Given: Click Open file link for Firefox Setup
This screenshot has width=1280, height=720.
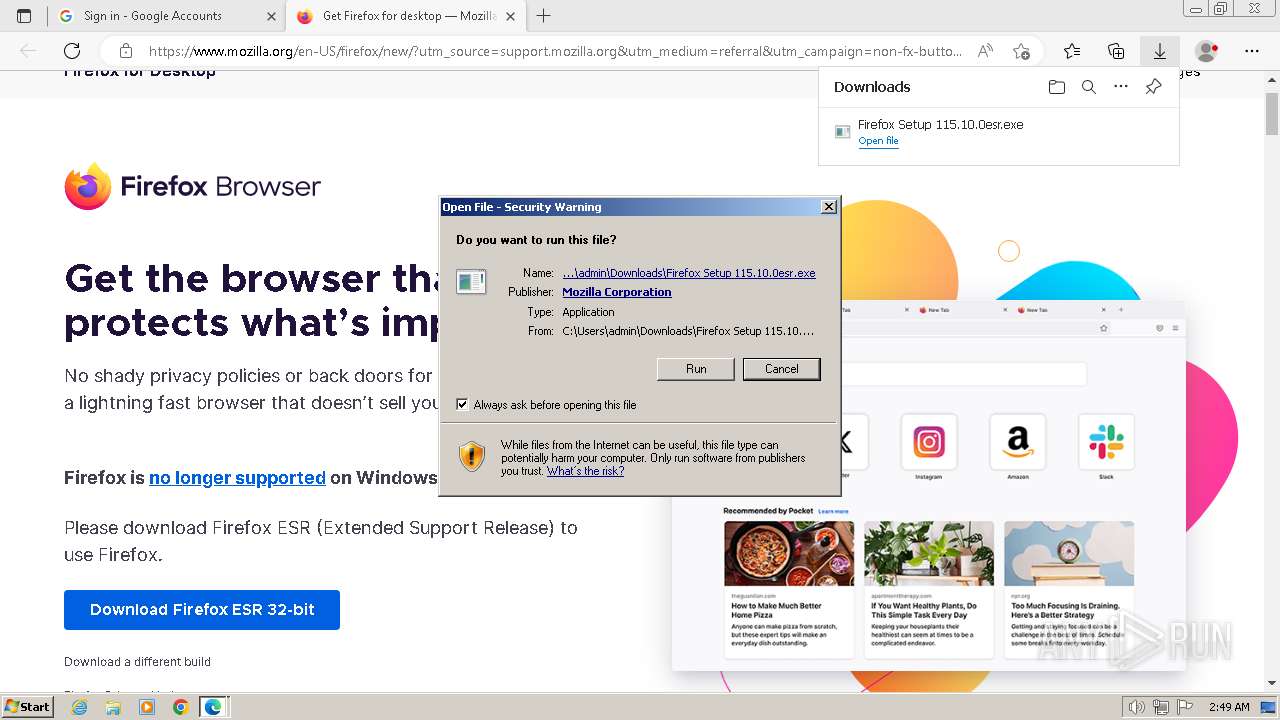Looking at the screenshot, I should [x=878, y=141].
